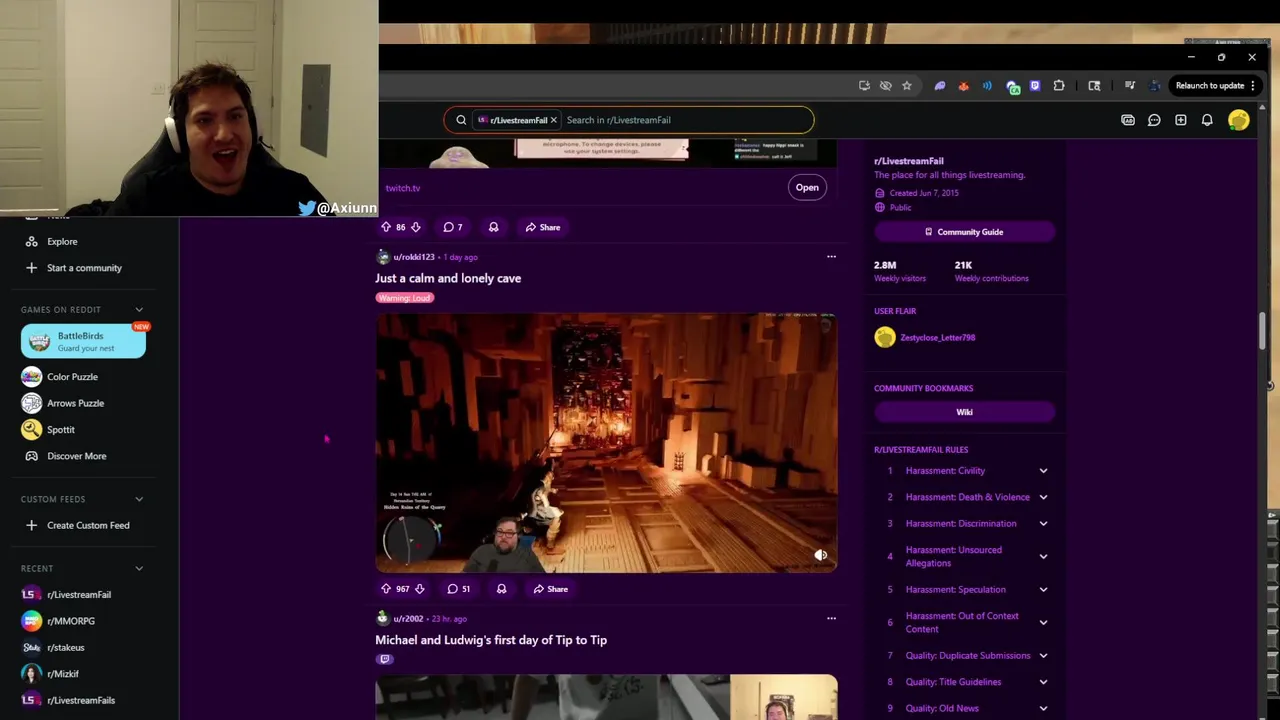This screenshot has height=720, width=1280.
Task: Play the cave video thumbnail
Action: click(606, 443)
